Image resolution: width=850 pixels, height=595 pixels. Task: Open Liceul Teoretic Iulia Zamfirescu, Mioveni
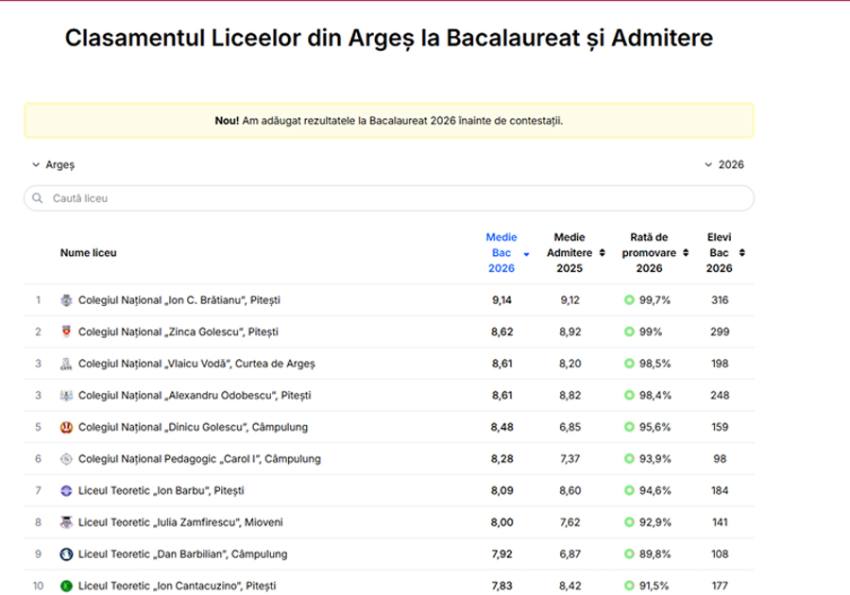pos(181,522)
